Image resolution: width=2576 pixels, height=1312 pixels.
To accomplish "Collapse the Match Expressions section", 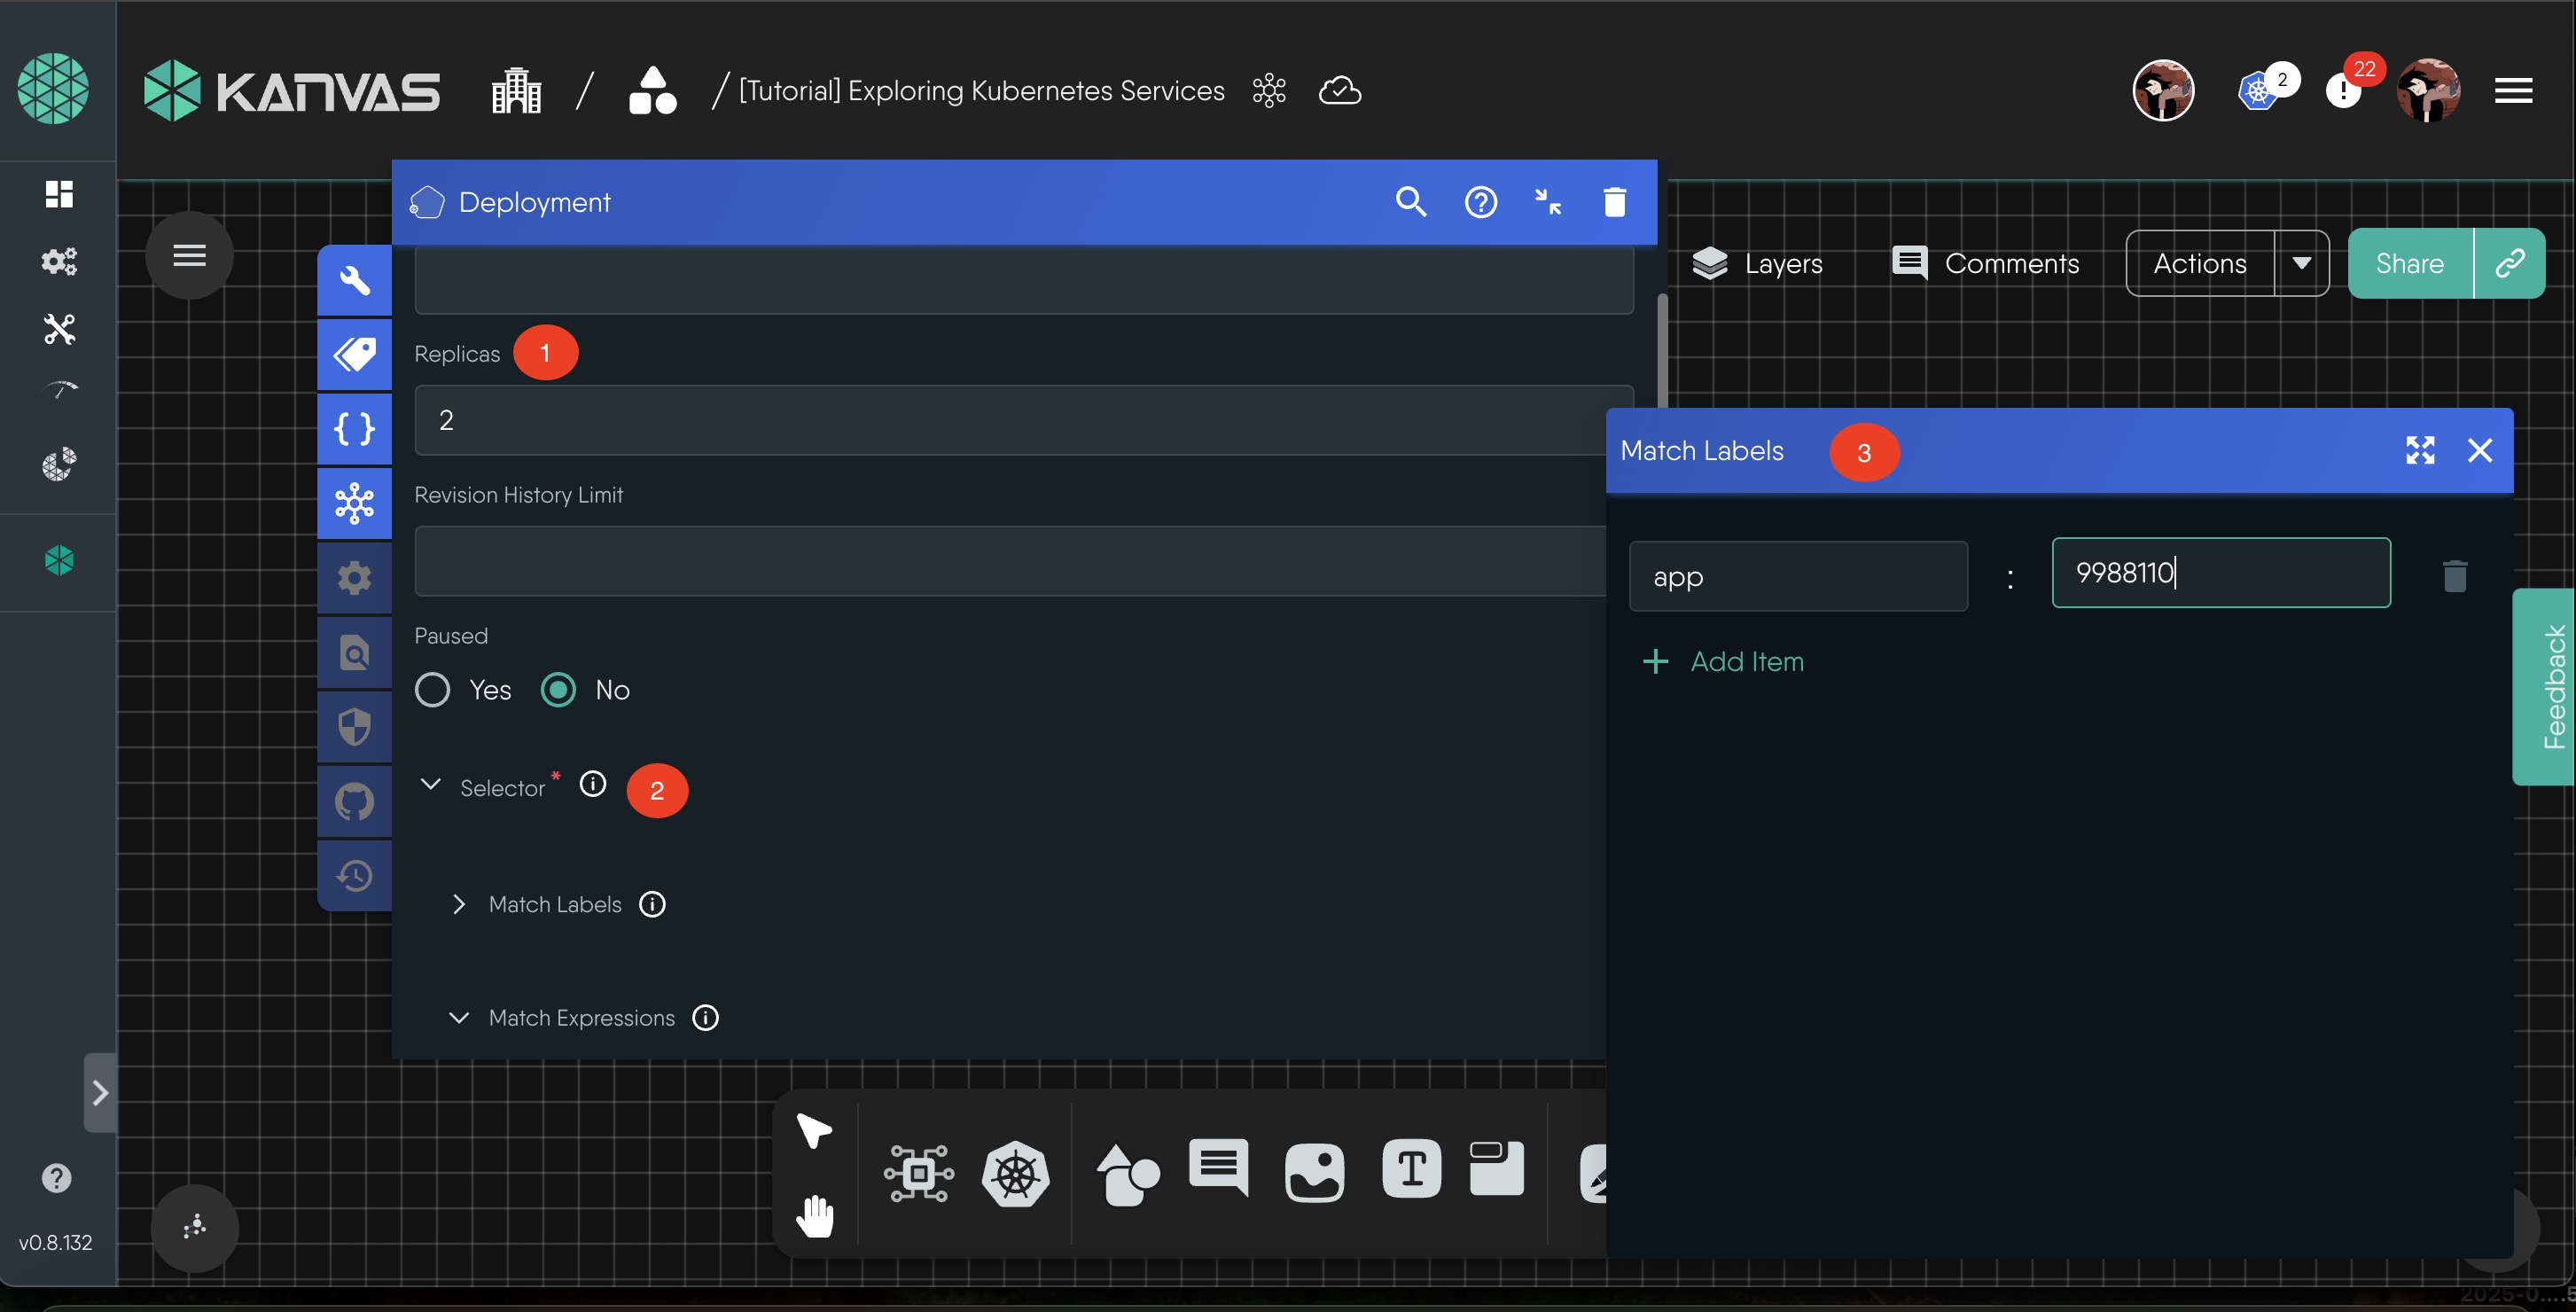I will coord(459,1018).
